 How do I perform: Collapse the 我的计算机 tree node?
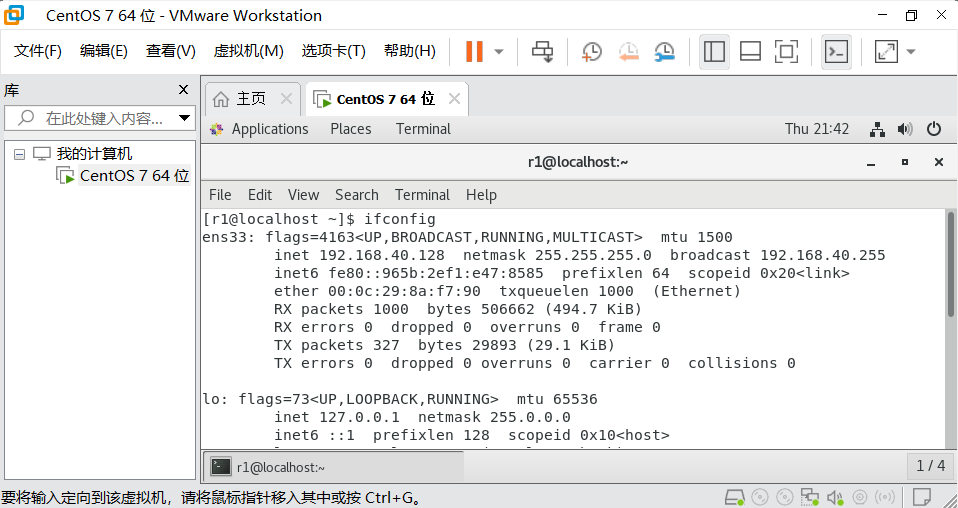[x=20, y=154]
